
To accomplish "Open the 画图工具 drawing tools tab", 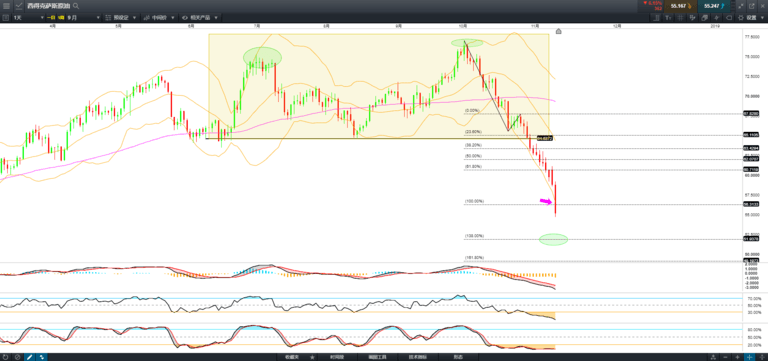I will [377, 357].
